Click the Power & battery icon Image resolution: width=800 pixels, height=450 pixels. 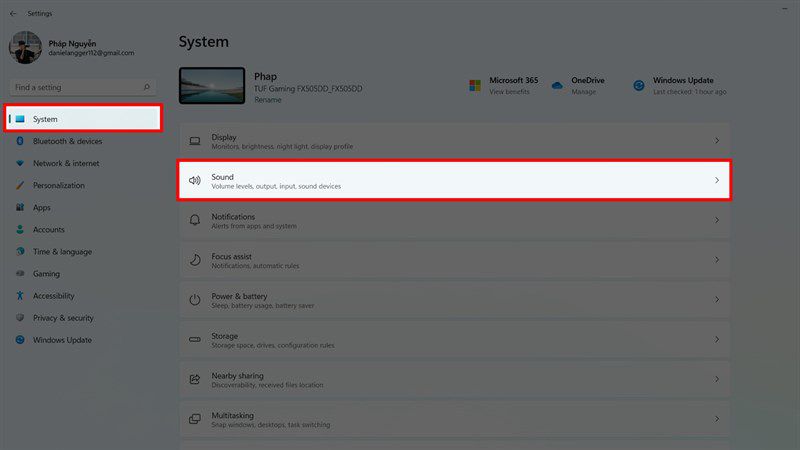(x=195, y=299)
